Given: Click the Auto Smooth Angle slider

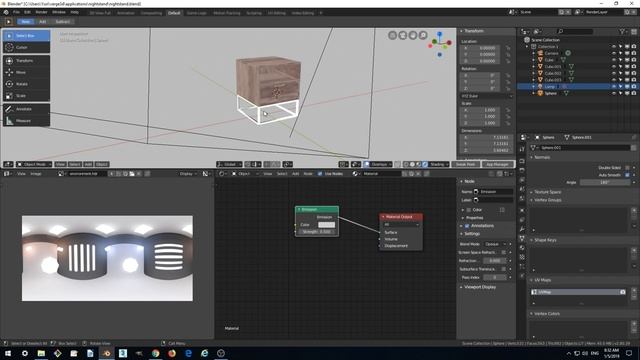Looking at the screenshot, I should pos(604,182).
